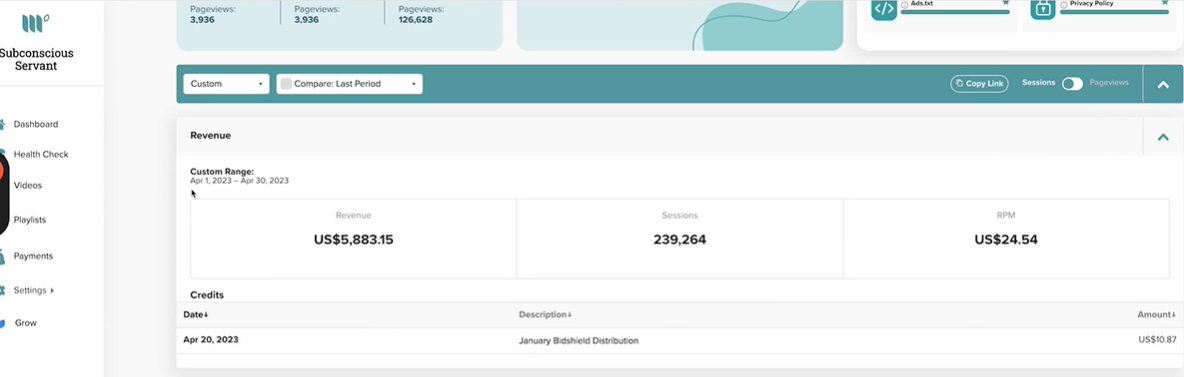The width and height of the screenshot is (1184, 377).
Task: Click the Apr 1, 2023 – Apr 30, 2023 range
Action: point(239,181)
